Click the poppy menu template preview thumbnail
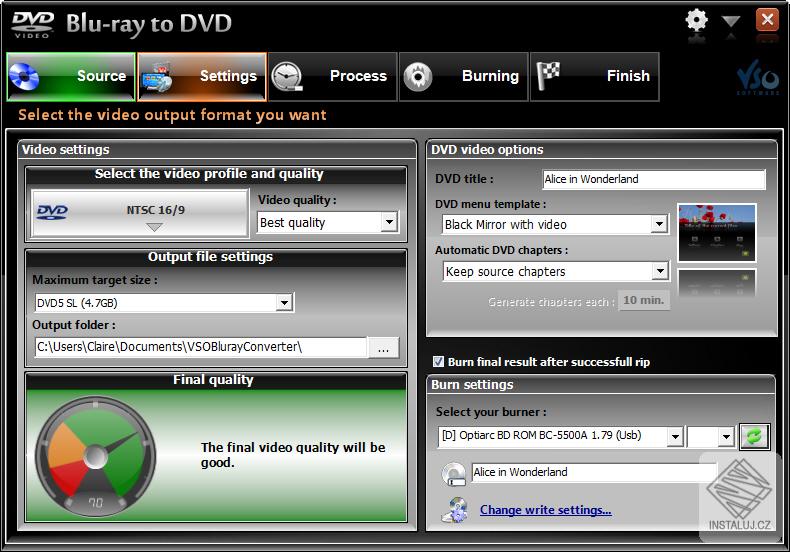This screenshot has width=790, height=552. [x=717, y=233]
